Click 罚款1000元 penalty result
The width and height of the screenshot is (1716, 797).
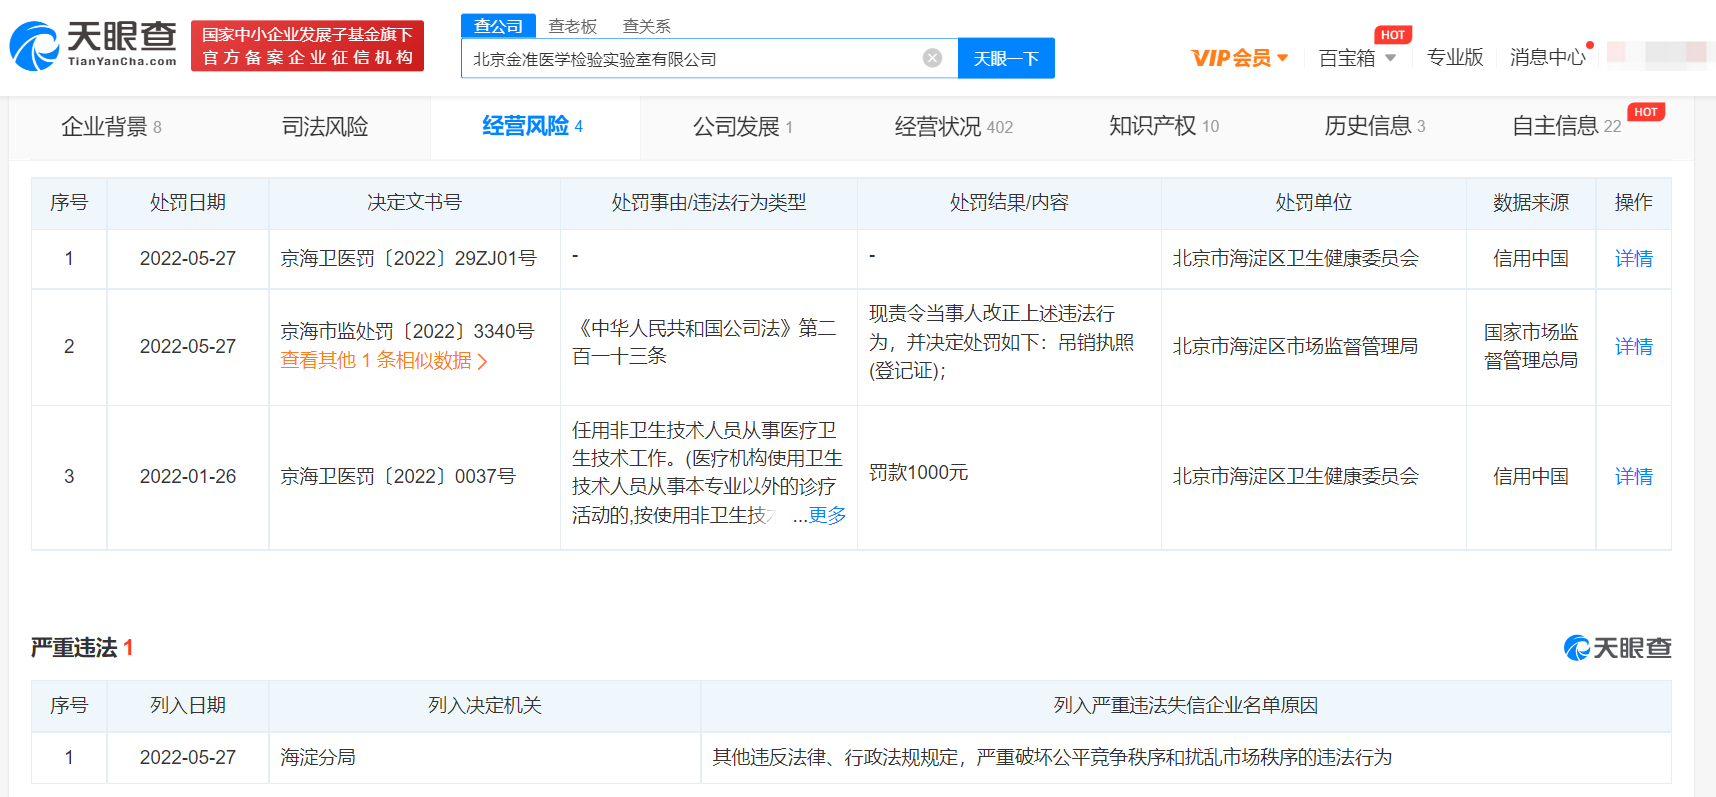pos(918,473)
